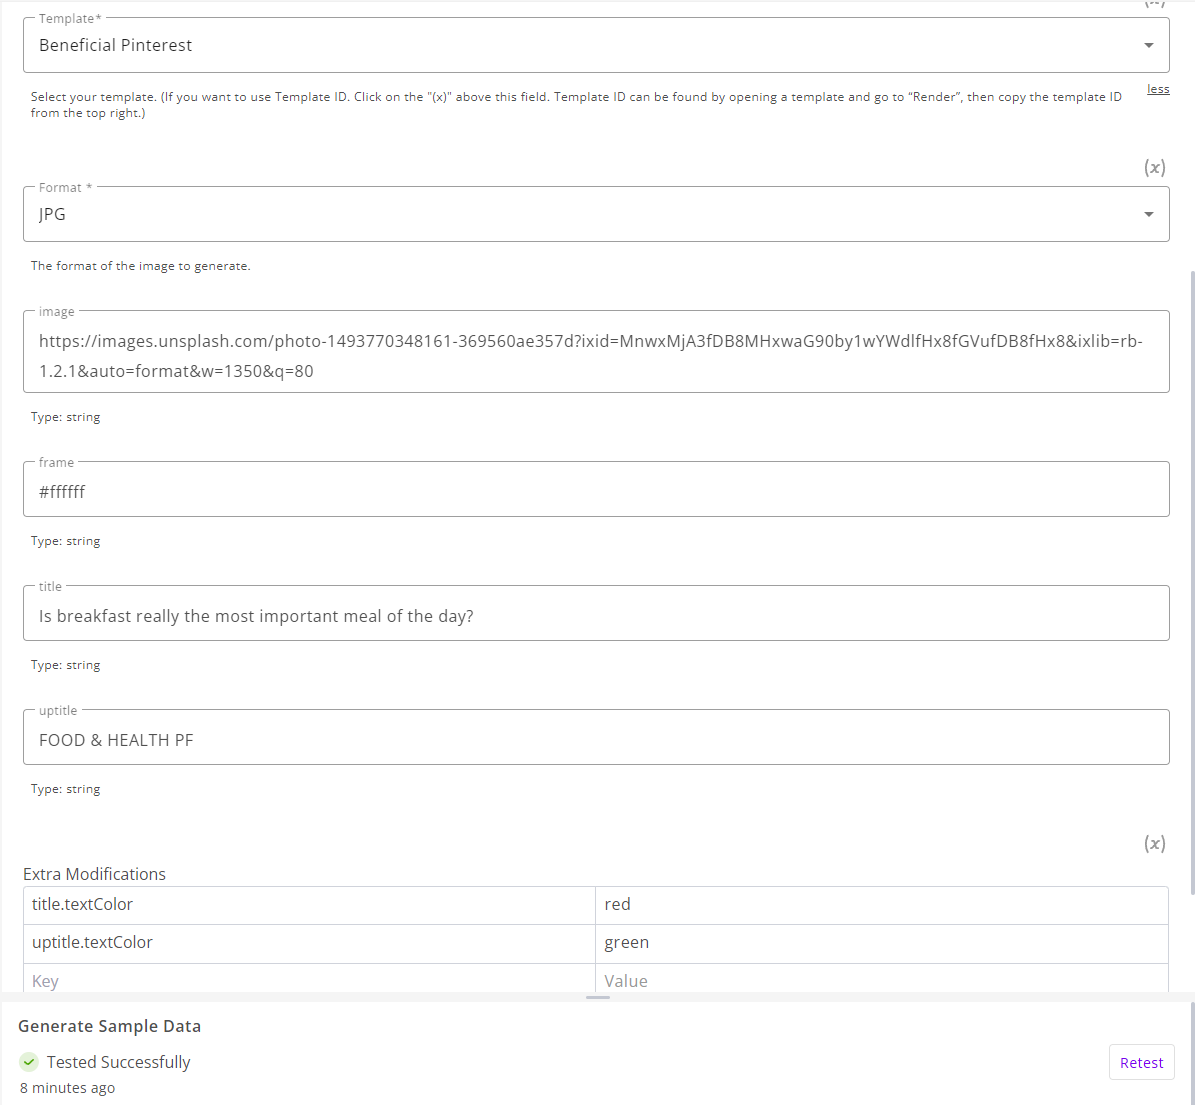Click the title text field
1195x1105 pixels.
point(595,616)
